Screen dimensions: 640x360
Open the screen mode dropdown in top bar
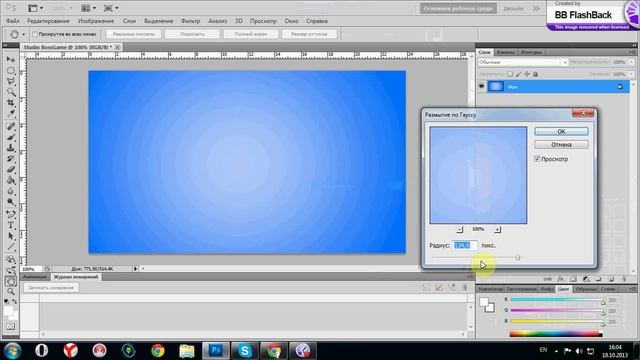tap(111, 8)
